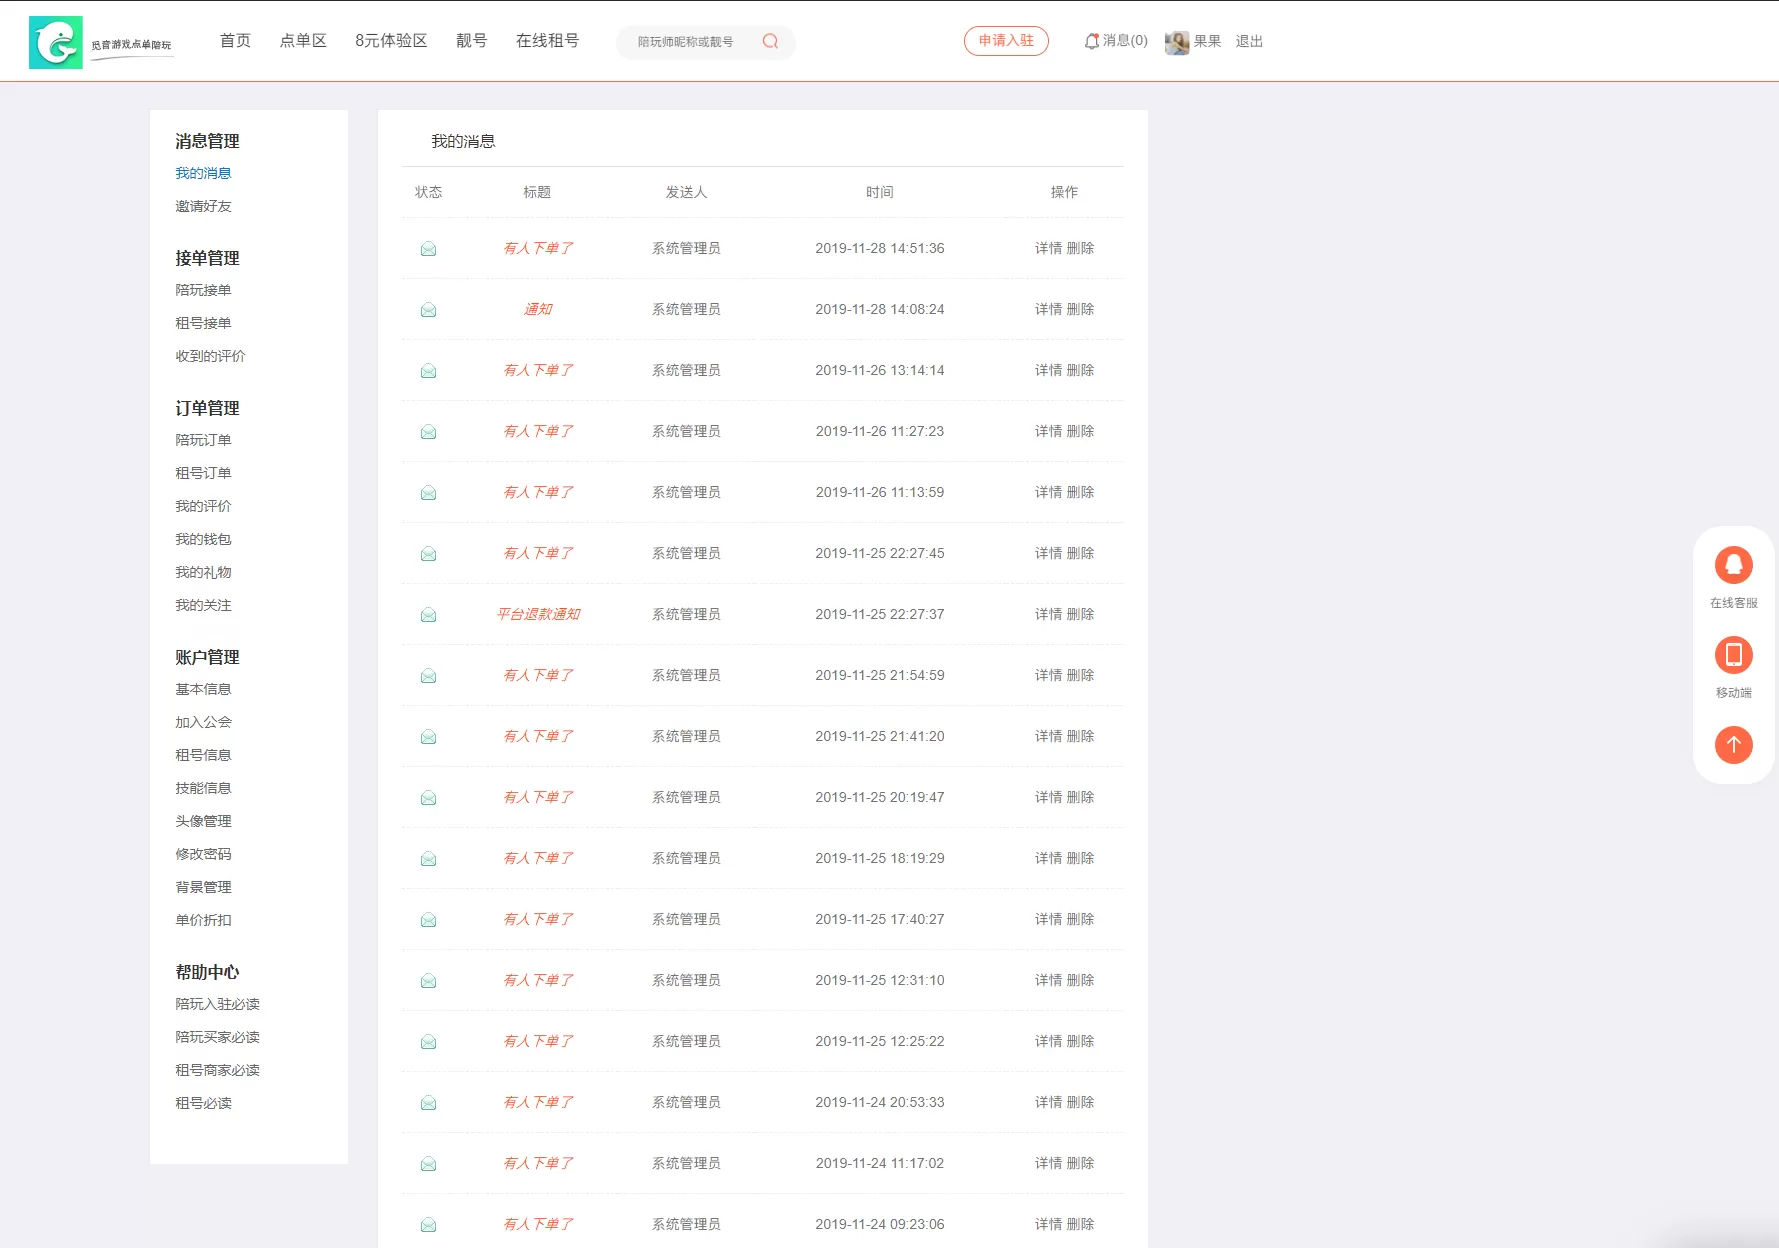Viewport: 1779px width, 1248px height.
Task: Go to 在线租号 navigation item
Action: coord(547,41)
